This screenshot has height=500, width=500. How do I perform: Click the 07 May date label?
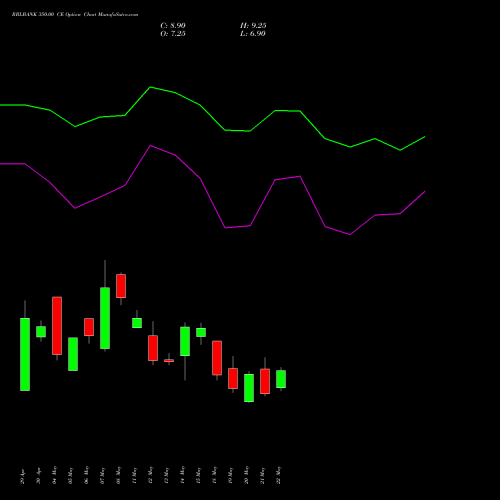[x=102, y=475]
